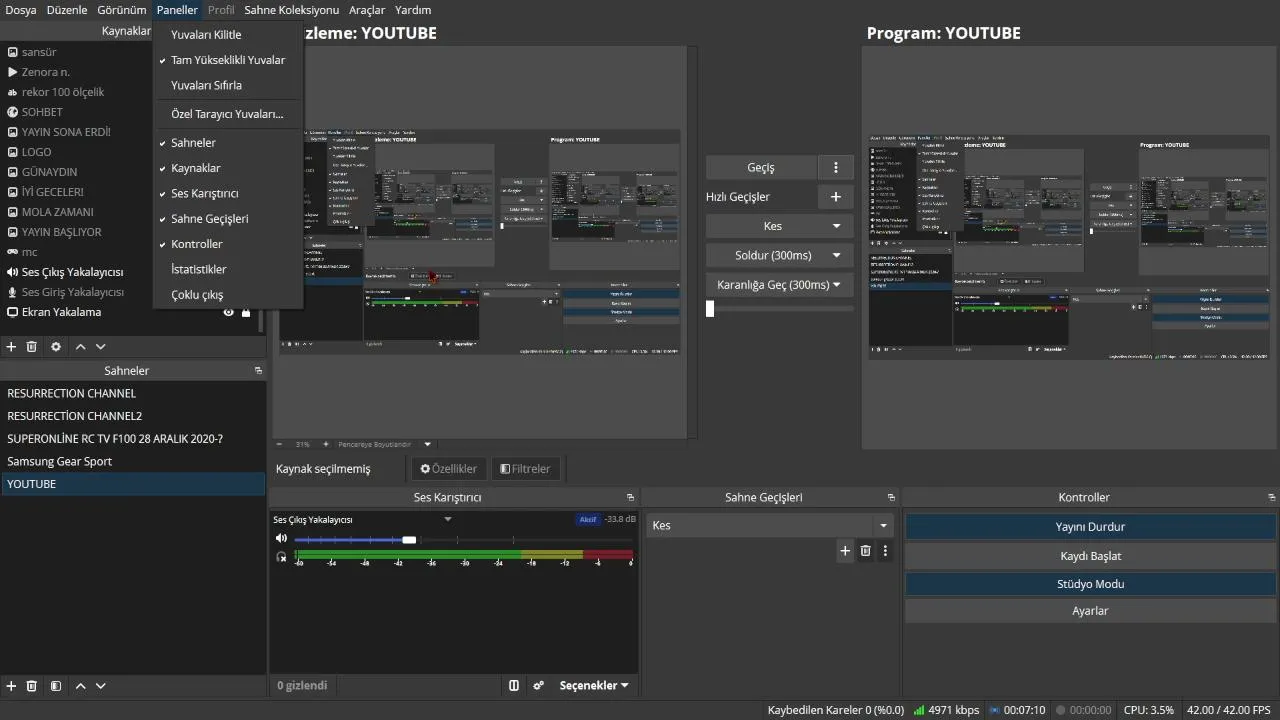Remove selected scene with the trash icon under Sahneler
1280x720 pixels.
coord(32,686)
